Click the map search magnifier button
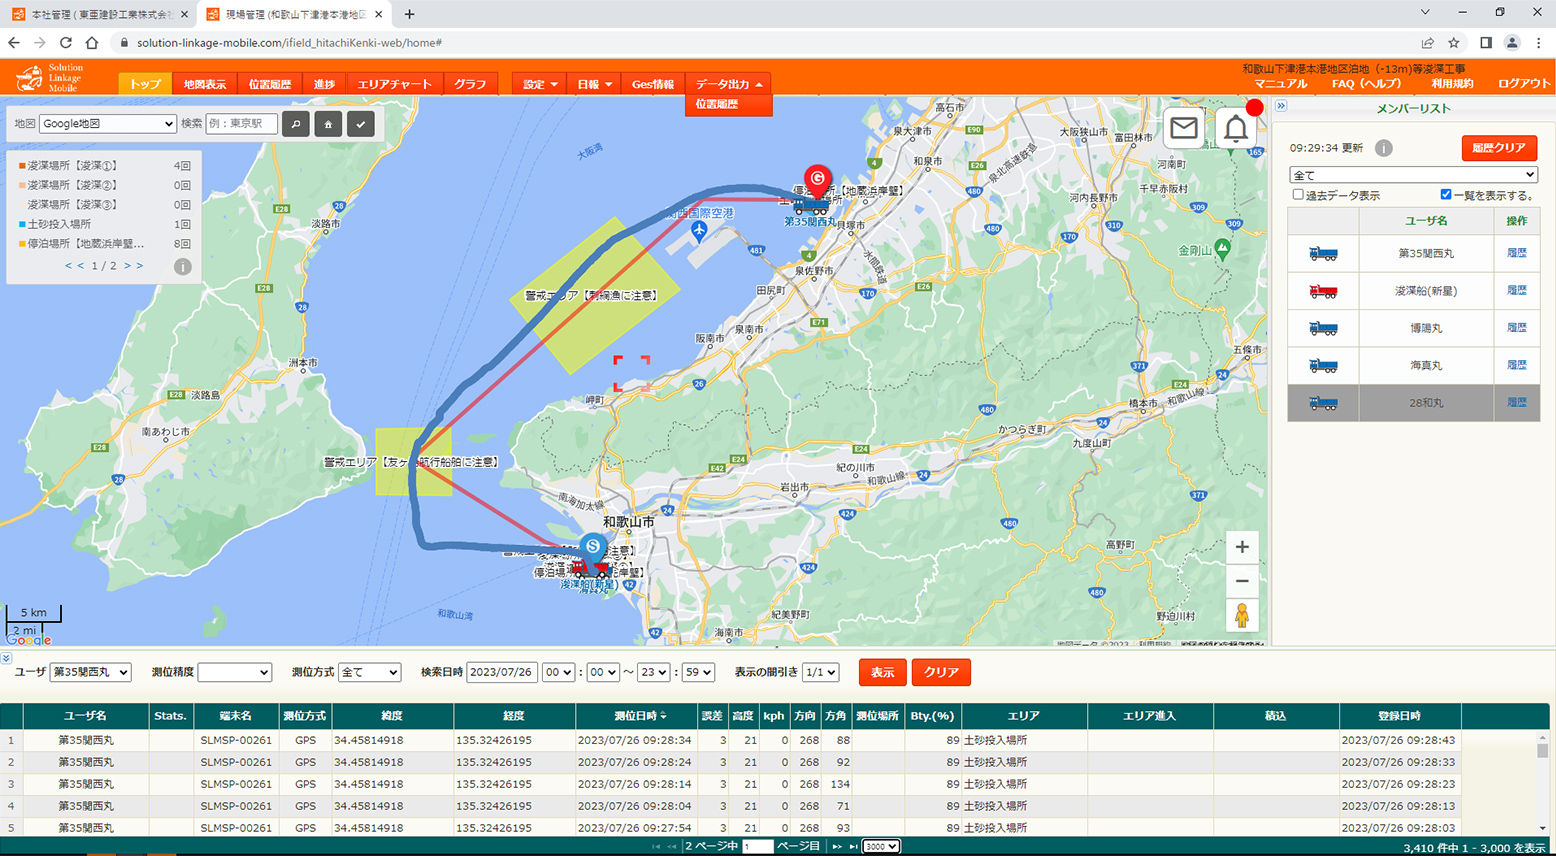1556x856 pixels. click(295, 124)
